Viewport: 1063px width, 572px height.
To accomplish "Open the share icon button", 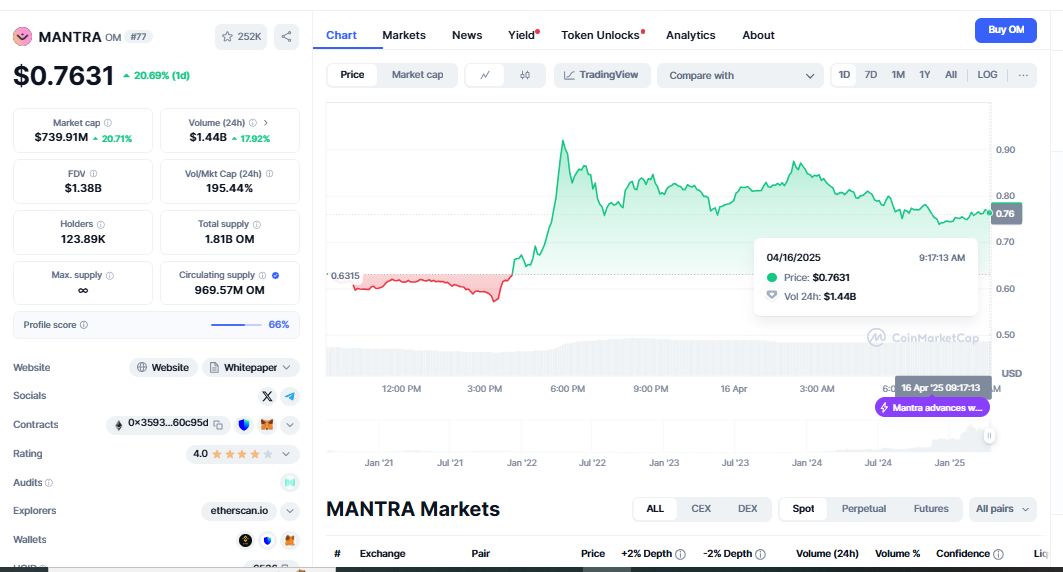I will click(286, 37).
